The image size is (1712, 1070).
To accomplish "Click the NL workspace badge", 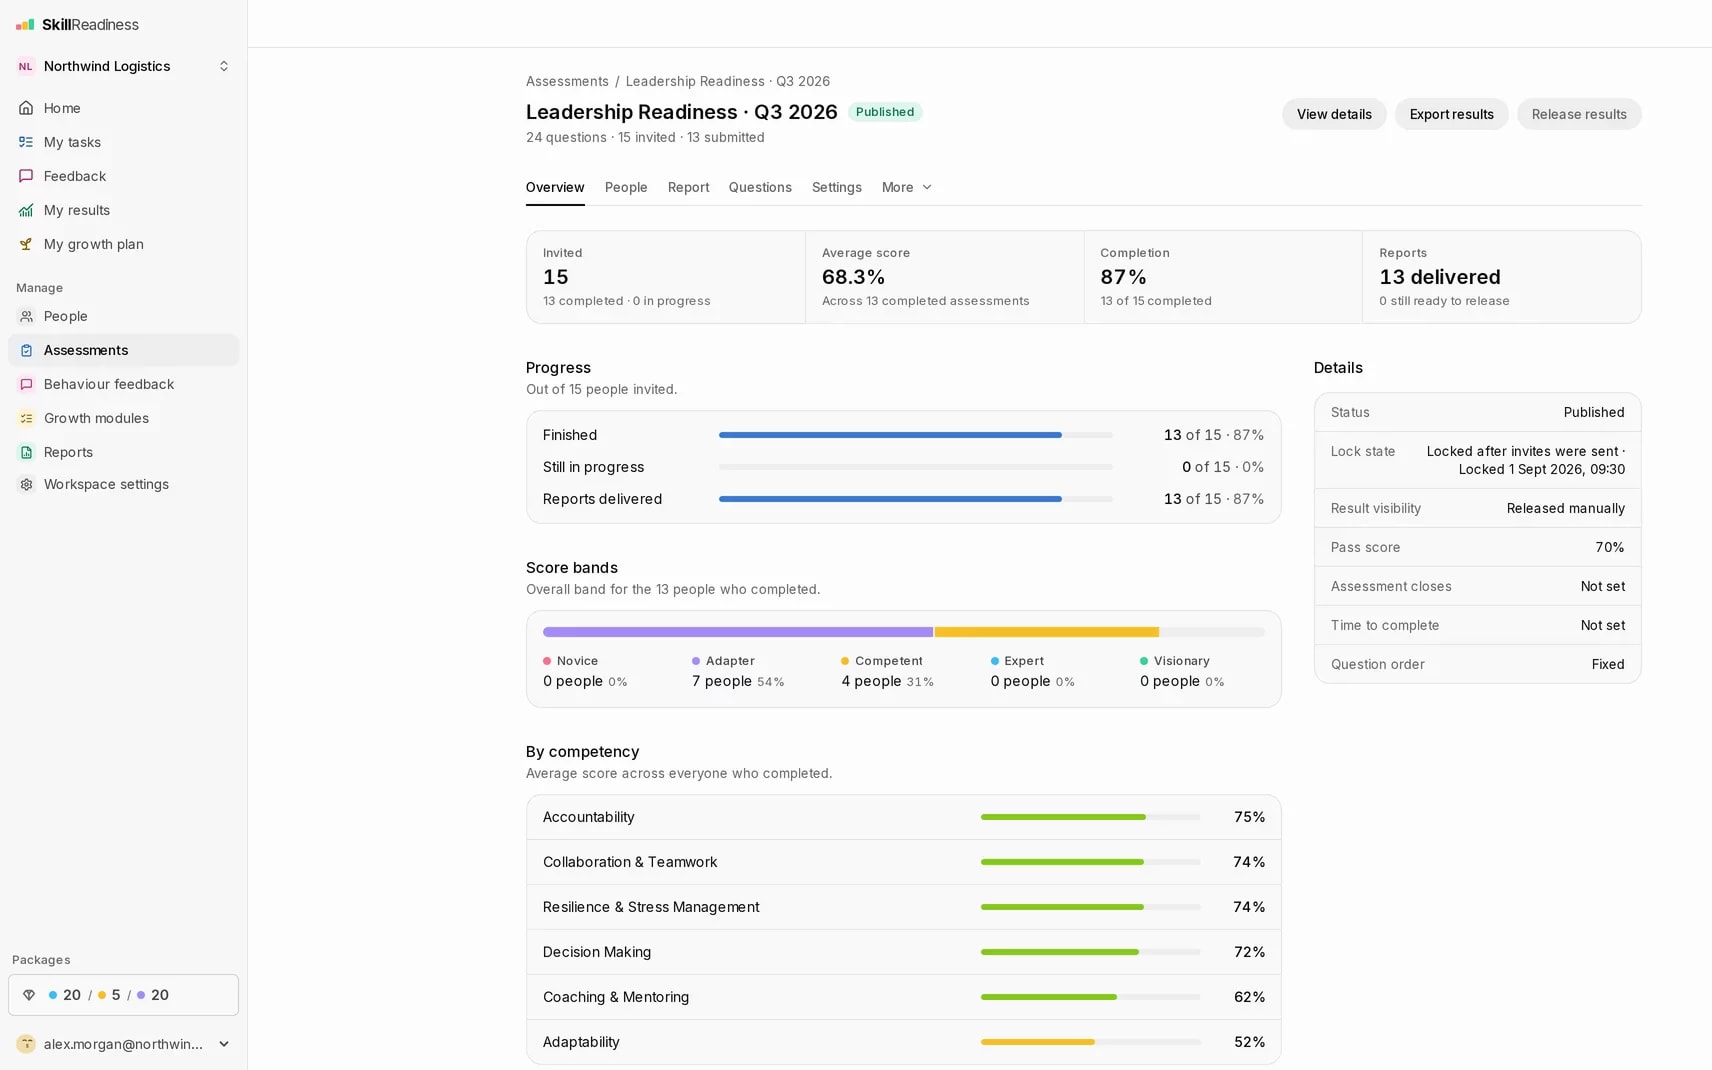I will tap(26, 66).
